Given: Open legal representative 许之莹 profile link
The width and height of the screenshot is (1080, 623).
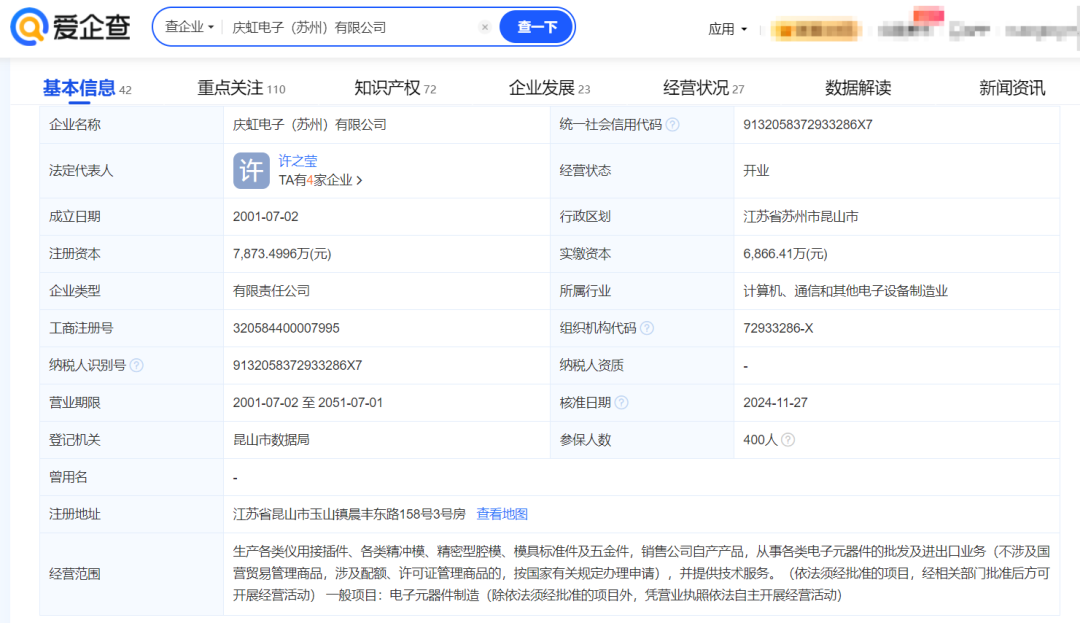Looking at the screenshot, I should coord(298,161).
